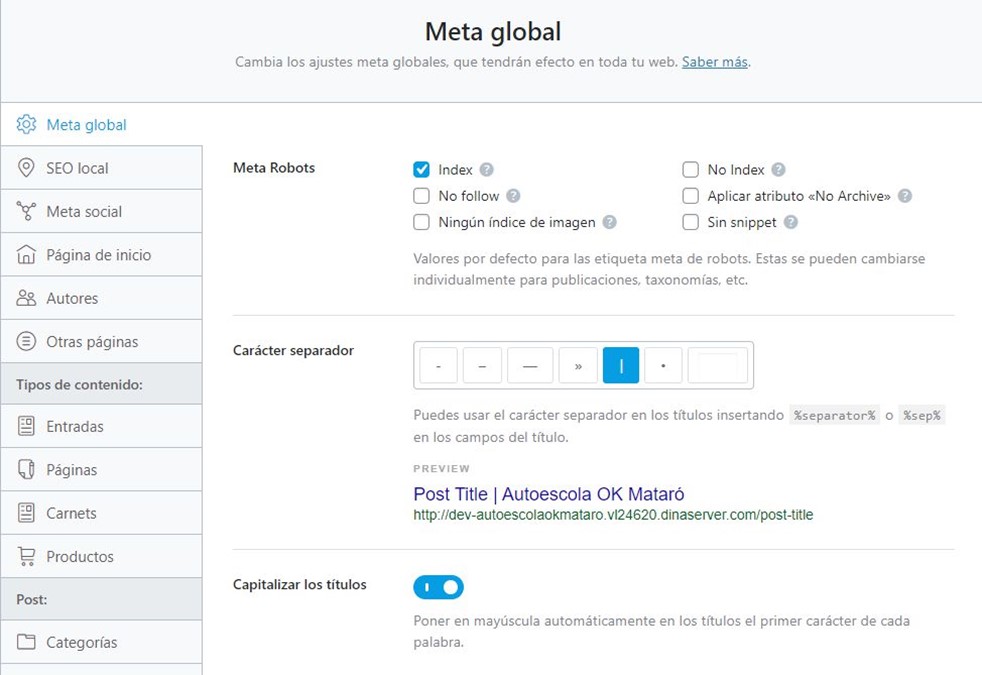Viewport: 982px width, 675px height.
Task: Follow the Saber más link
Action: 714,62
